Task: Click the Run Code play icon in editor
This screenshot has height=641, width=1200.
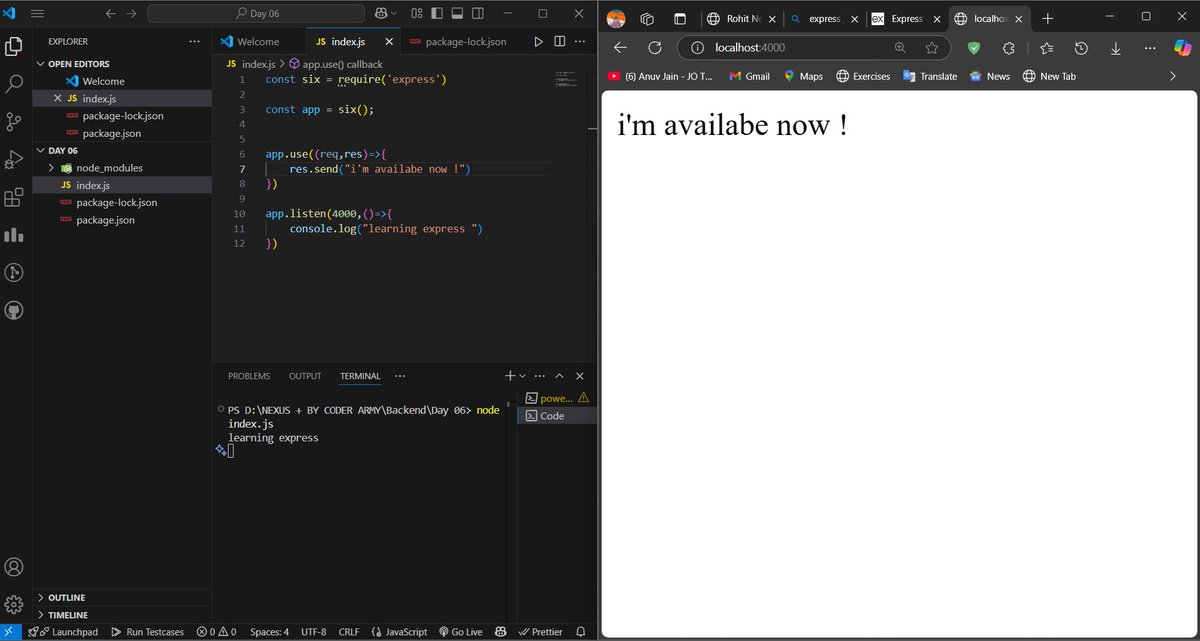Action: pos(538,42)
